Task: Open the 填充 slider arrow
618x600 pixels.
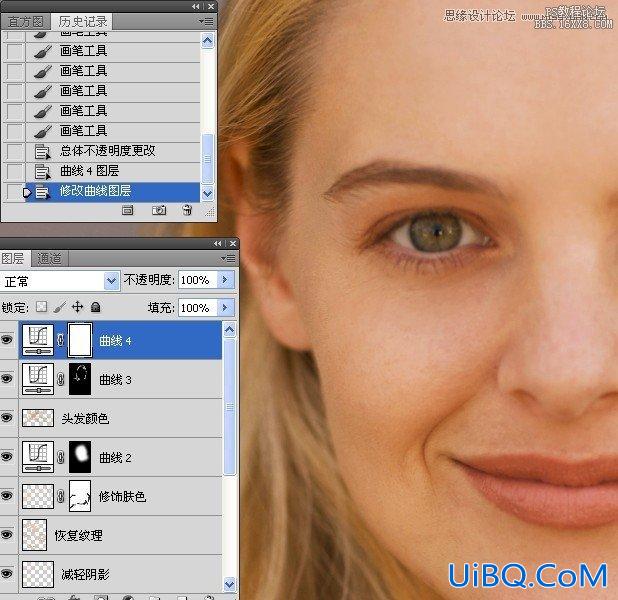Action: [x=226, y=307]
